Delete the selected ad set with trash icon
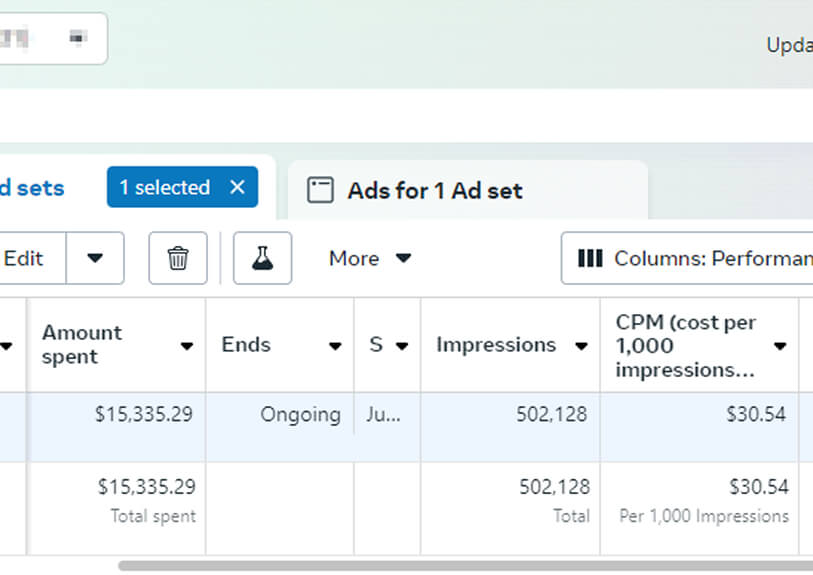The width and height of the screenshot is (813, 575). (178, 258)
